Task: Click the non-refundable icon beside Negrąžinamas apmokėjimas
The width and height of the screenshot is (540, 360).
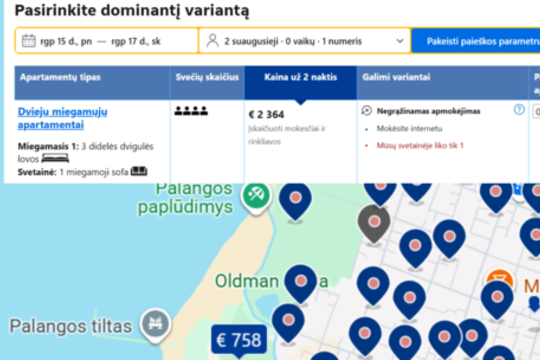Action: tap(366, 111)
